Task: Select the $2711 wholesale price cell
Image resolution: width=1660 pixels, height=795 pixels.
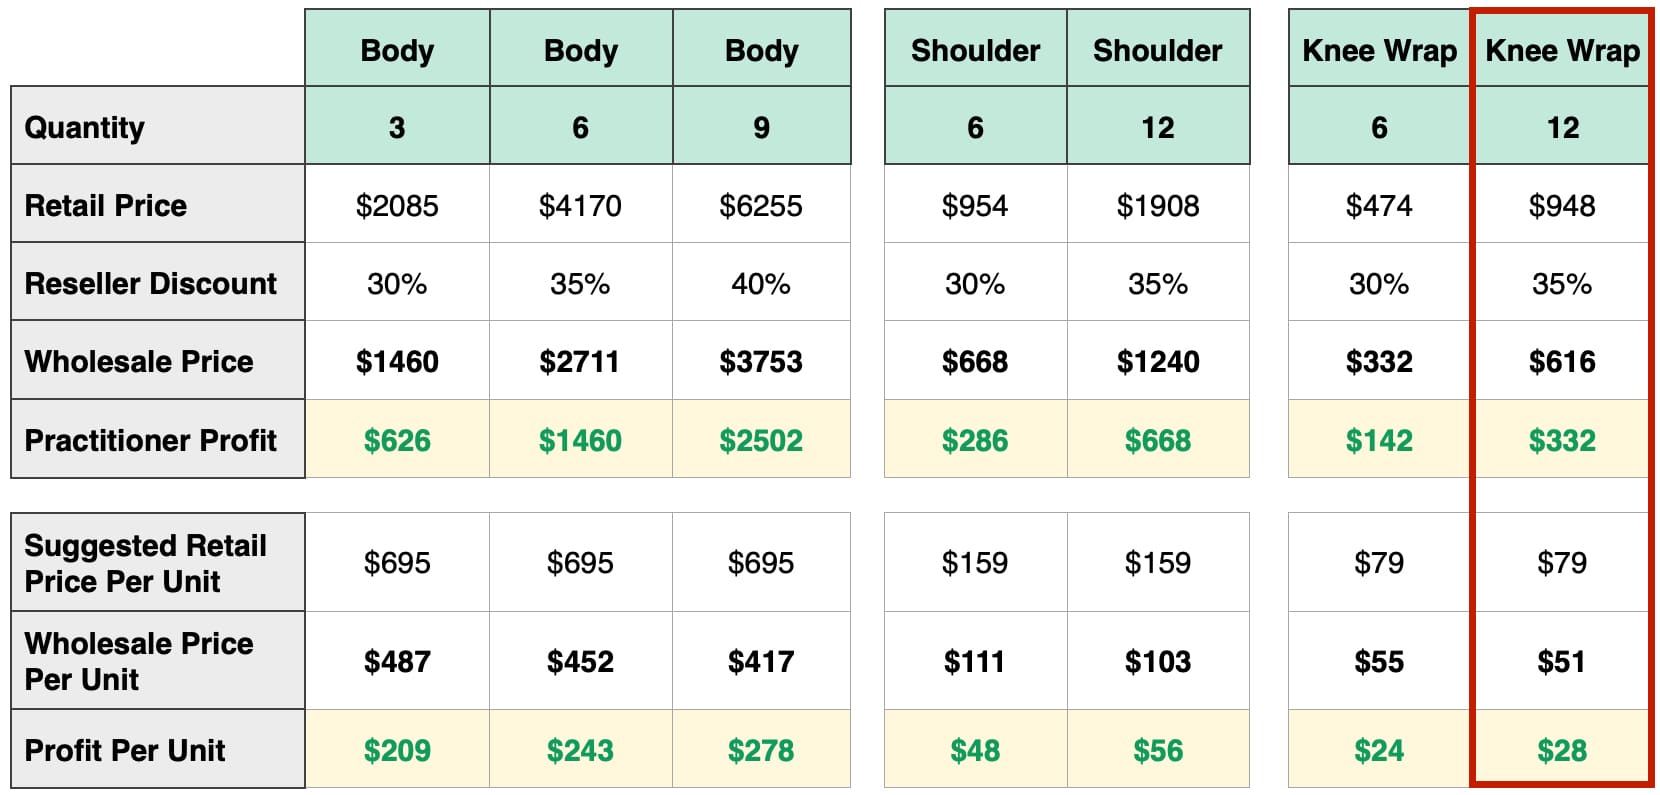Action: point(580,360)
